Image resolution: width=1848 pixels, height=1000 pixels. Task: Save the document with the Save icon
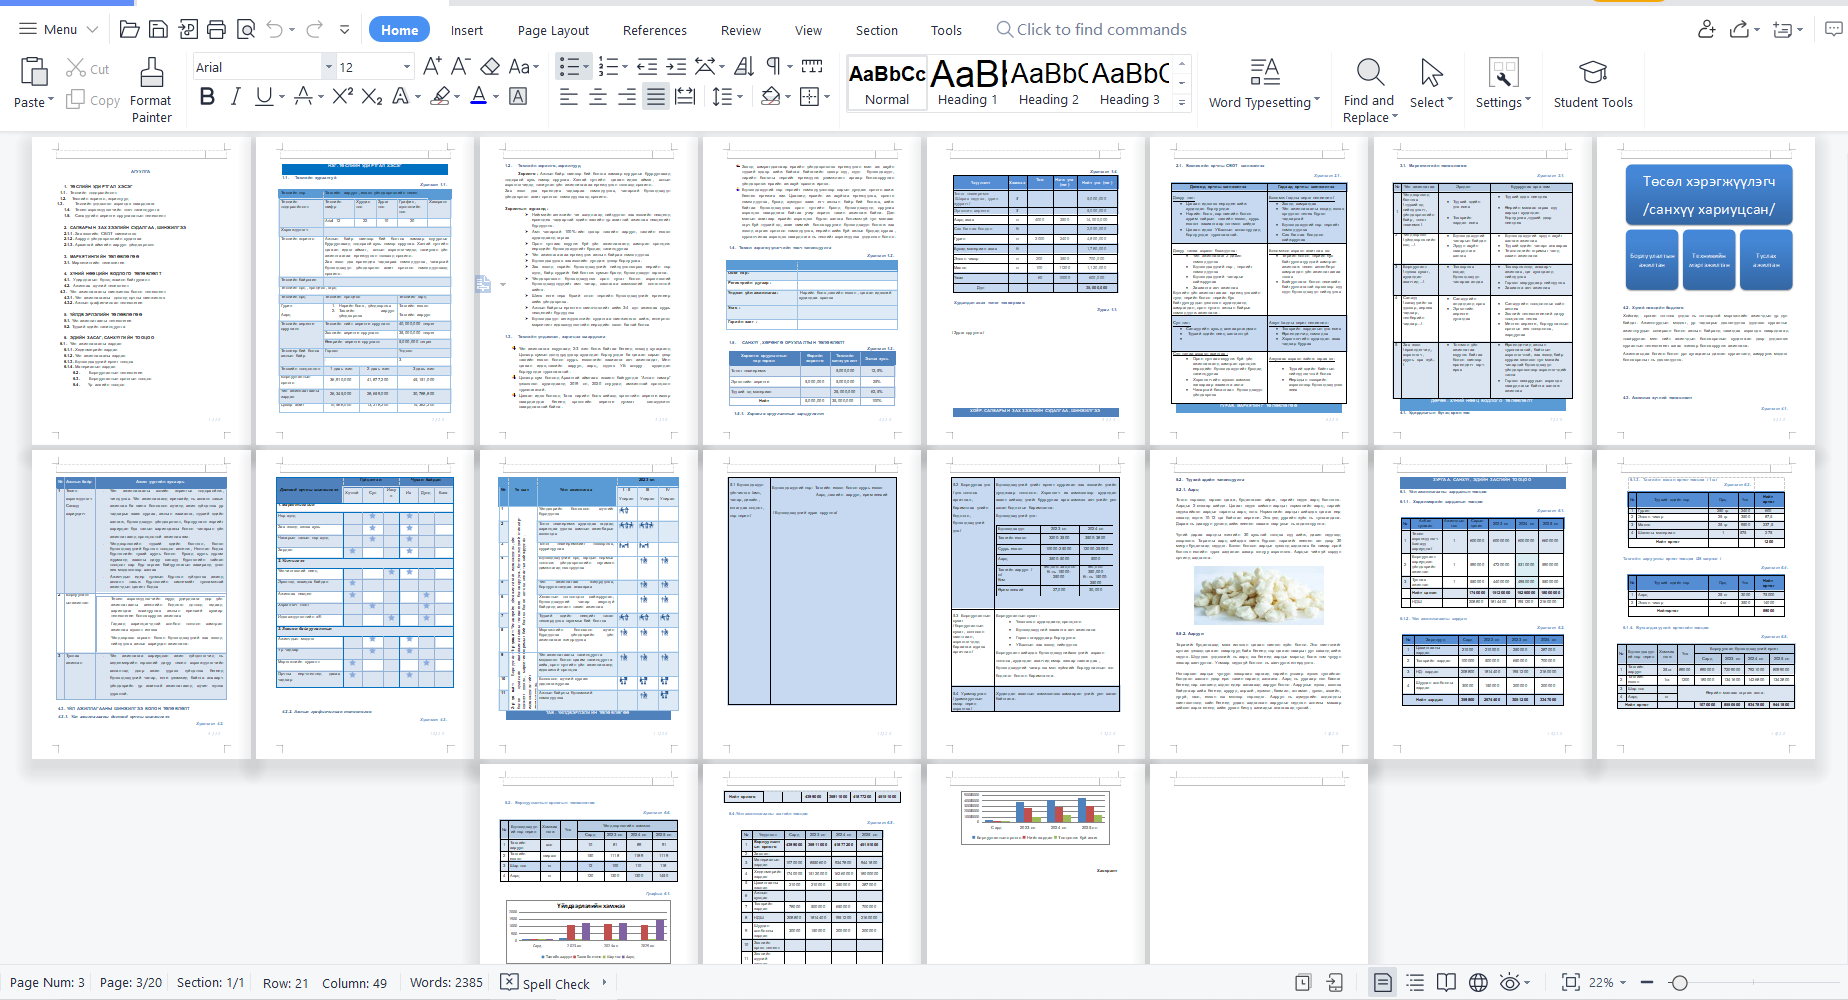tap(158, 29)
